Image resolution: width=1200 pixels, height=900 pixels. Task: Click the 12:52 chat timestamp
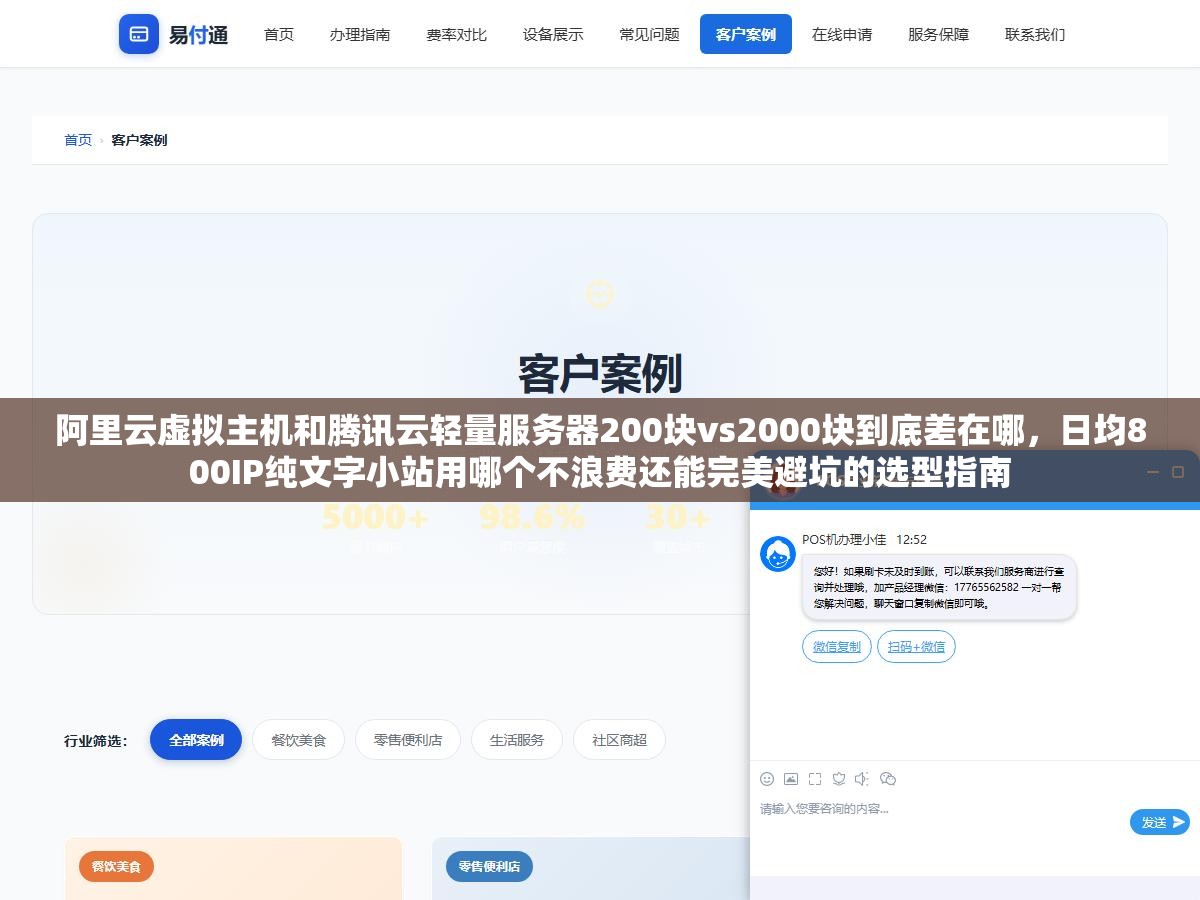[911, 539]
